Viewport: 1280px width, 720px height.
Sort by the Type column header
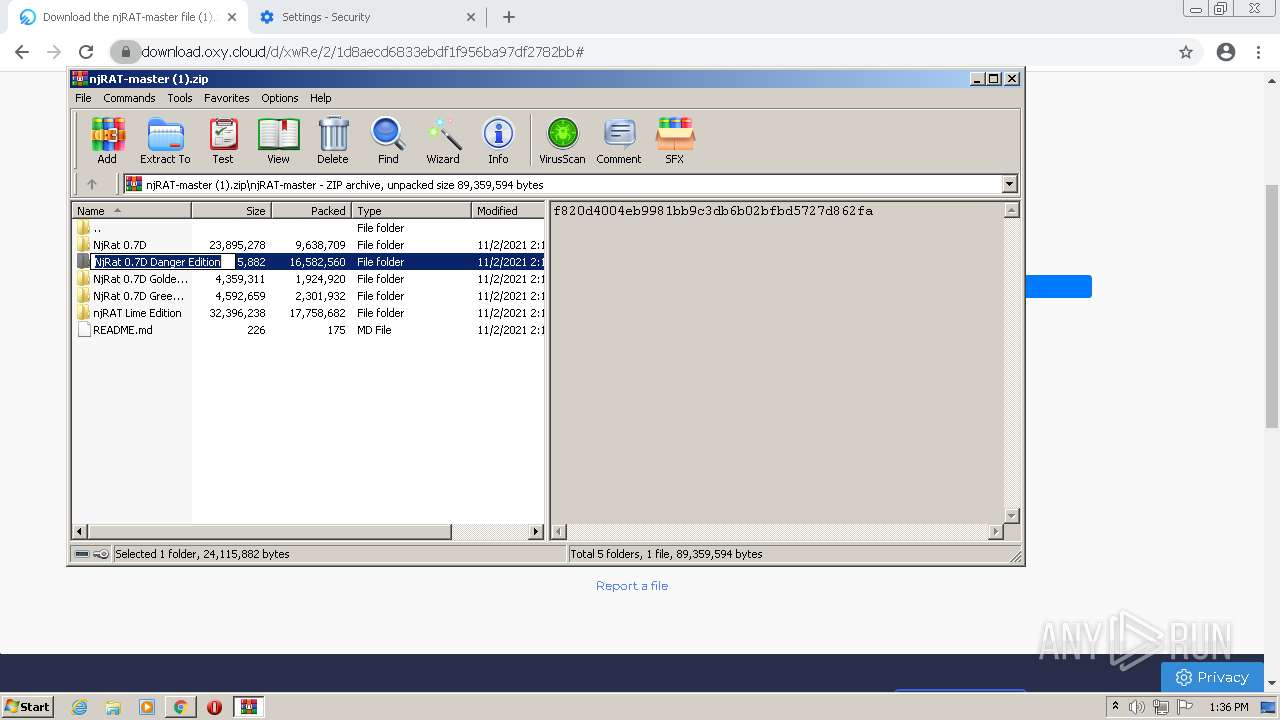click(411, 211)
